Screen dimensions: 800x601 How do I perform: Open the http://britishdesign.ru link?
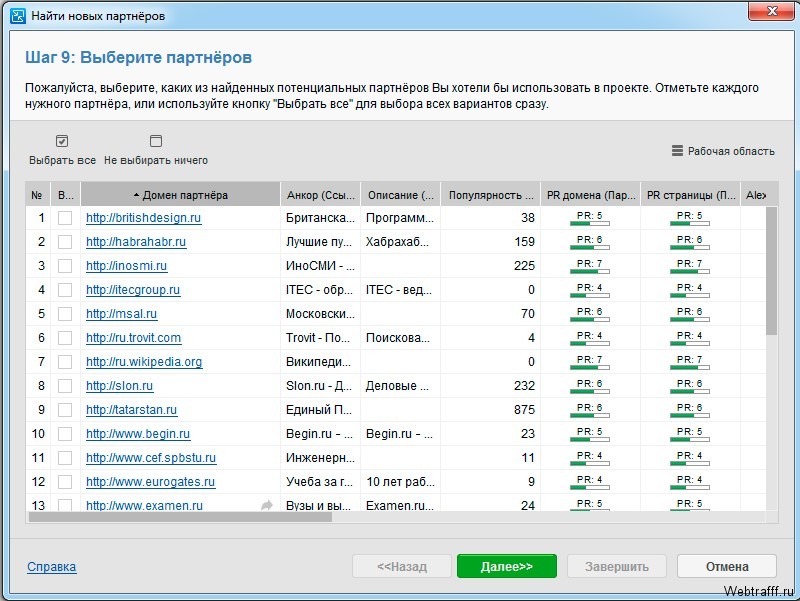click(x=143, y=218)
